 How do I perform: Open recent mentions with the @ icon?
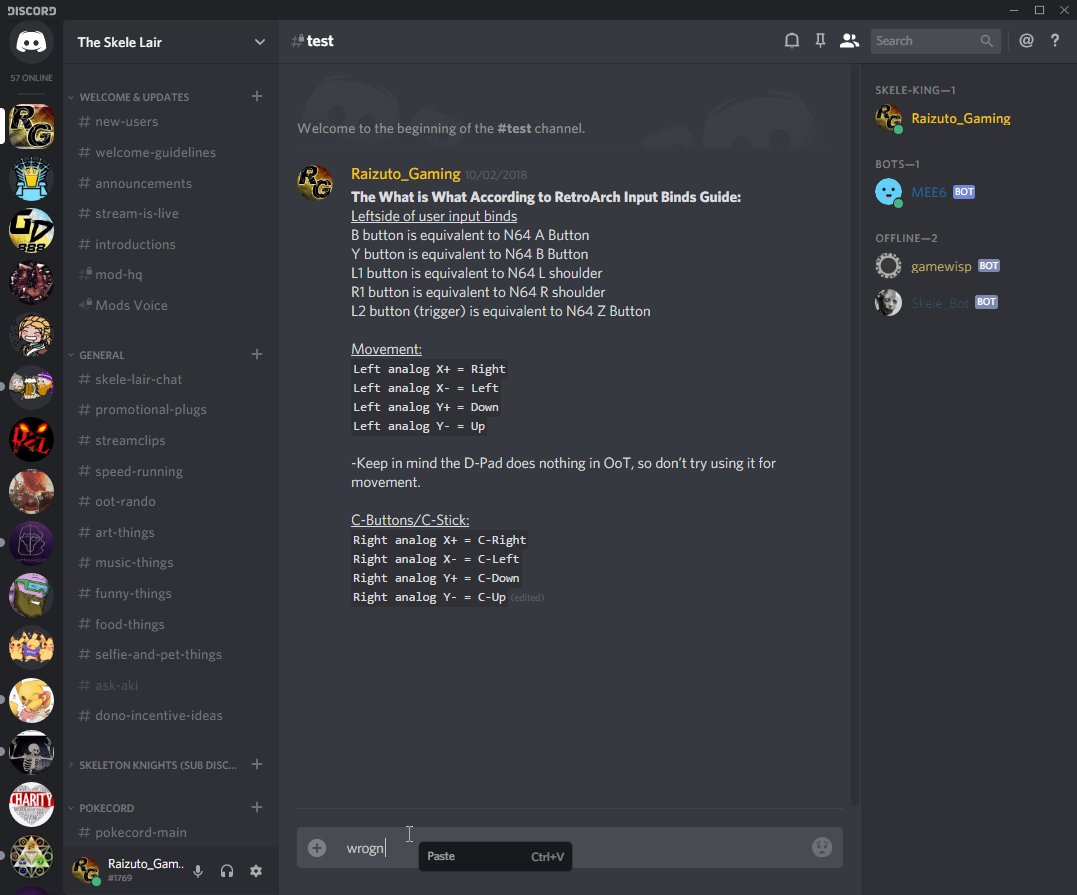tap(1025, 40)
